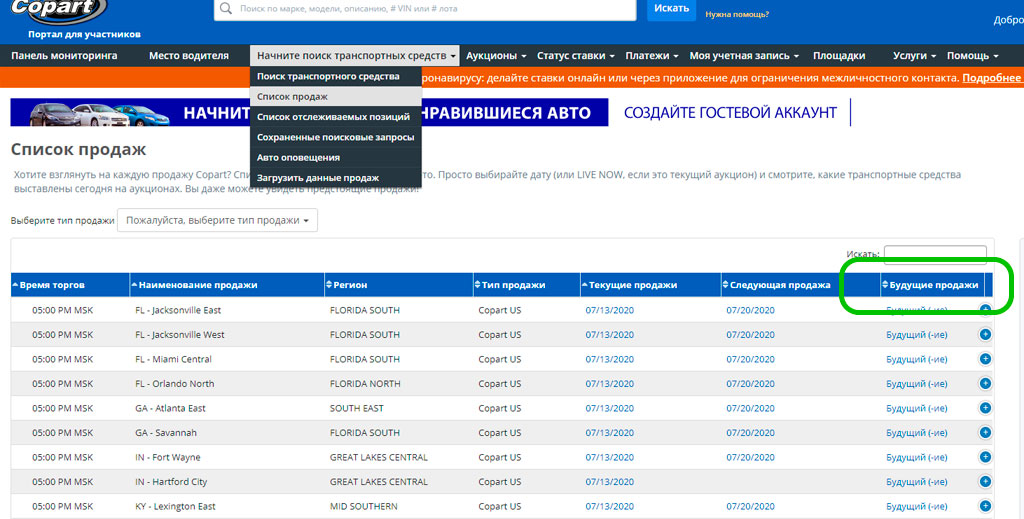This screenshot has height=519, width=1024.
Task: Open Панель мониторинга in navigation bar
Action: [x=64, y=55]
